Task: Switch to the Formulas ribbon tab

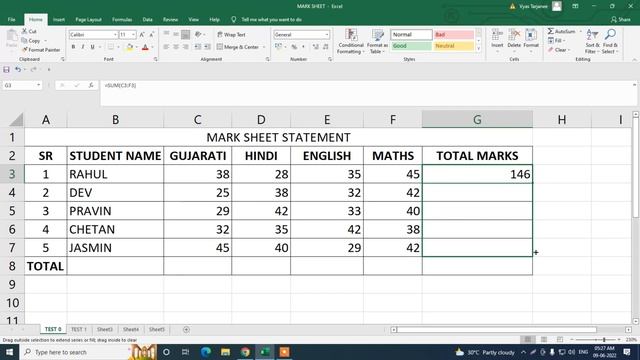Action: pyautogui.click(x=122, y=20)
